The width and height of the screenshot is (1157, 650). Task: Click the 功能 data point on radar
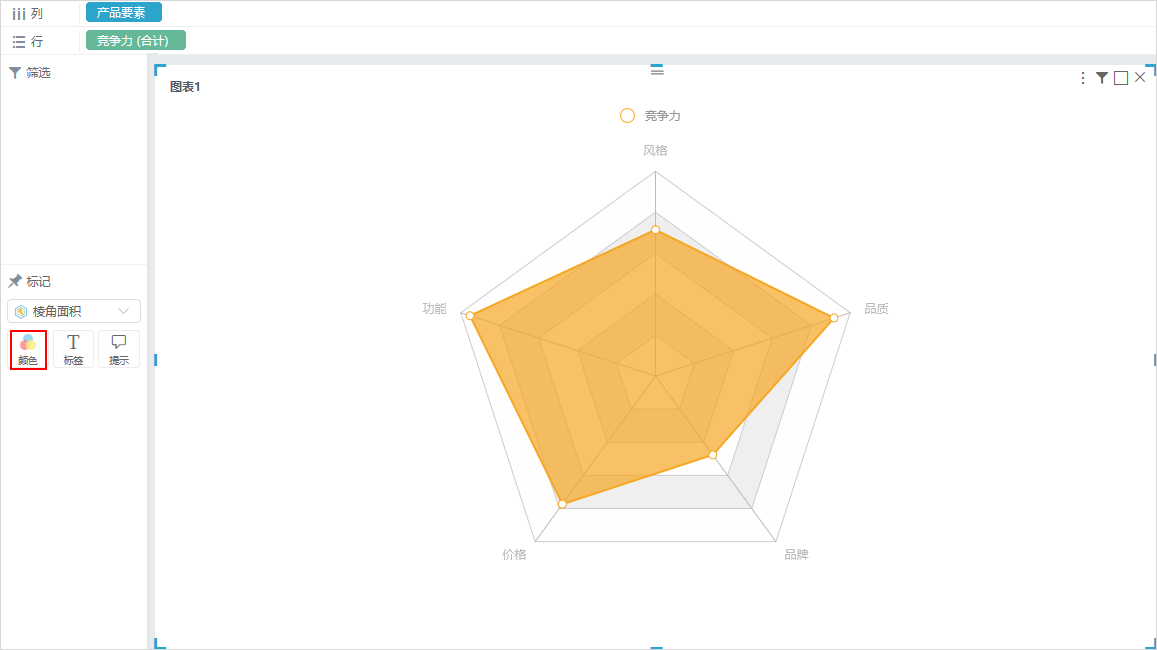(x=470, y=316)
